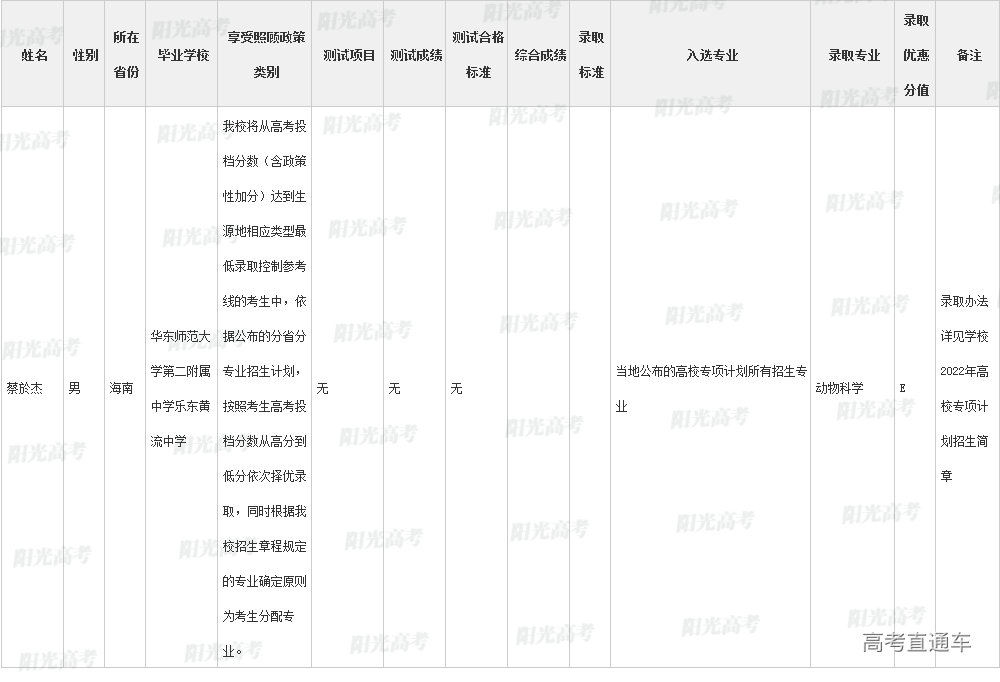This screenshot has width=1000, height=682.
Task: Click the 所在省份 column header
Action: tap(126, 55)
